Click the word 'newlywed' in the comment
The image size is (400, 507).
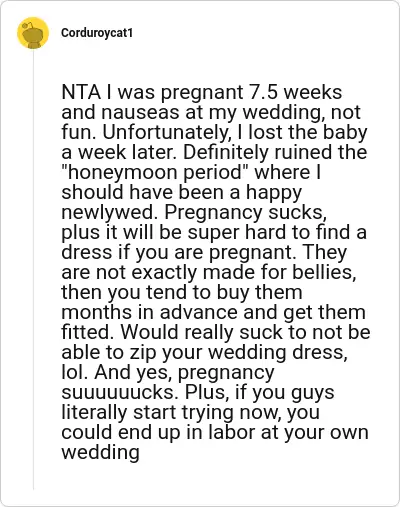tap(109, 213)
